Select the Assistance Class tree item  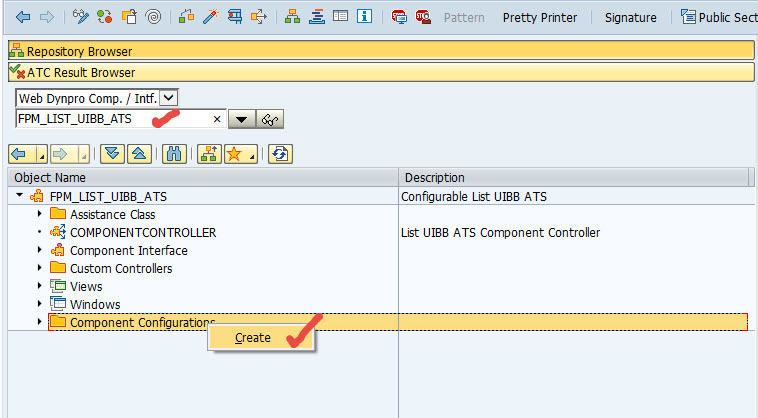113,214
